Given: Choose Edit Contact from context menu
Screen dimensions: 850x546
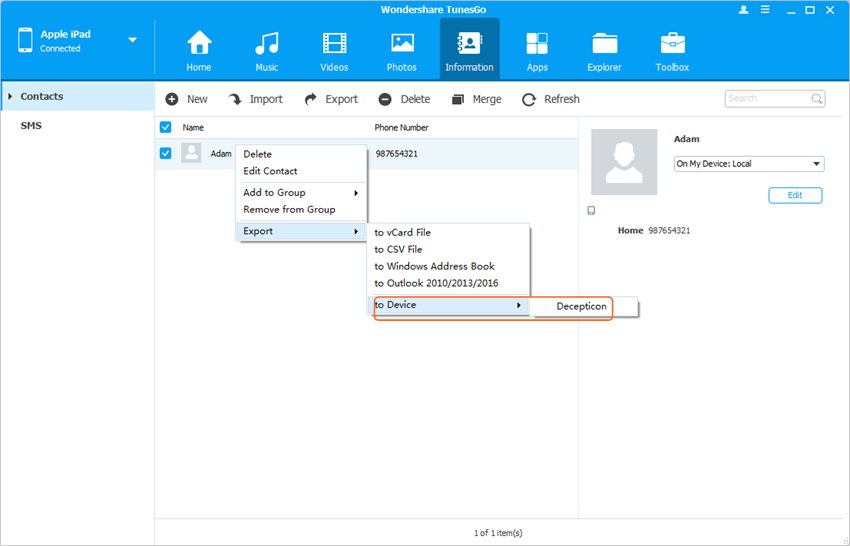Looking at the screenshot, I should [270, 171].
